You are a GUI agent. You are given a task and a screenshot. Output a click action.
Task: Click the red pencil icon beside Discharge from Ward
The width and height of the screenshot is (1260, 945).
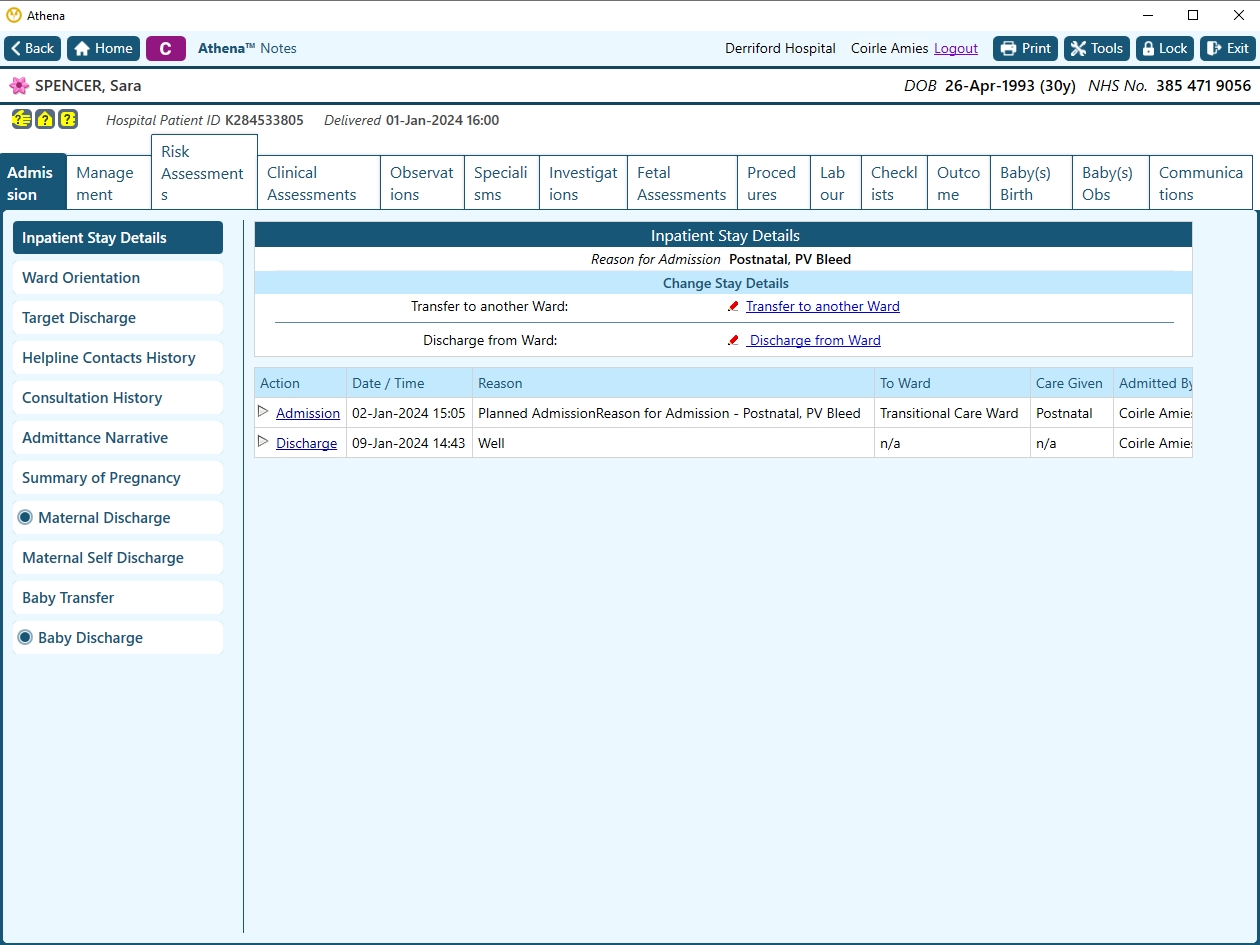tap(733, 341)
